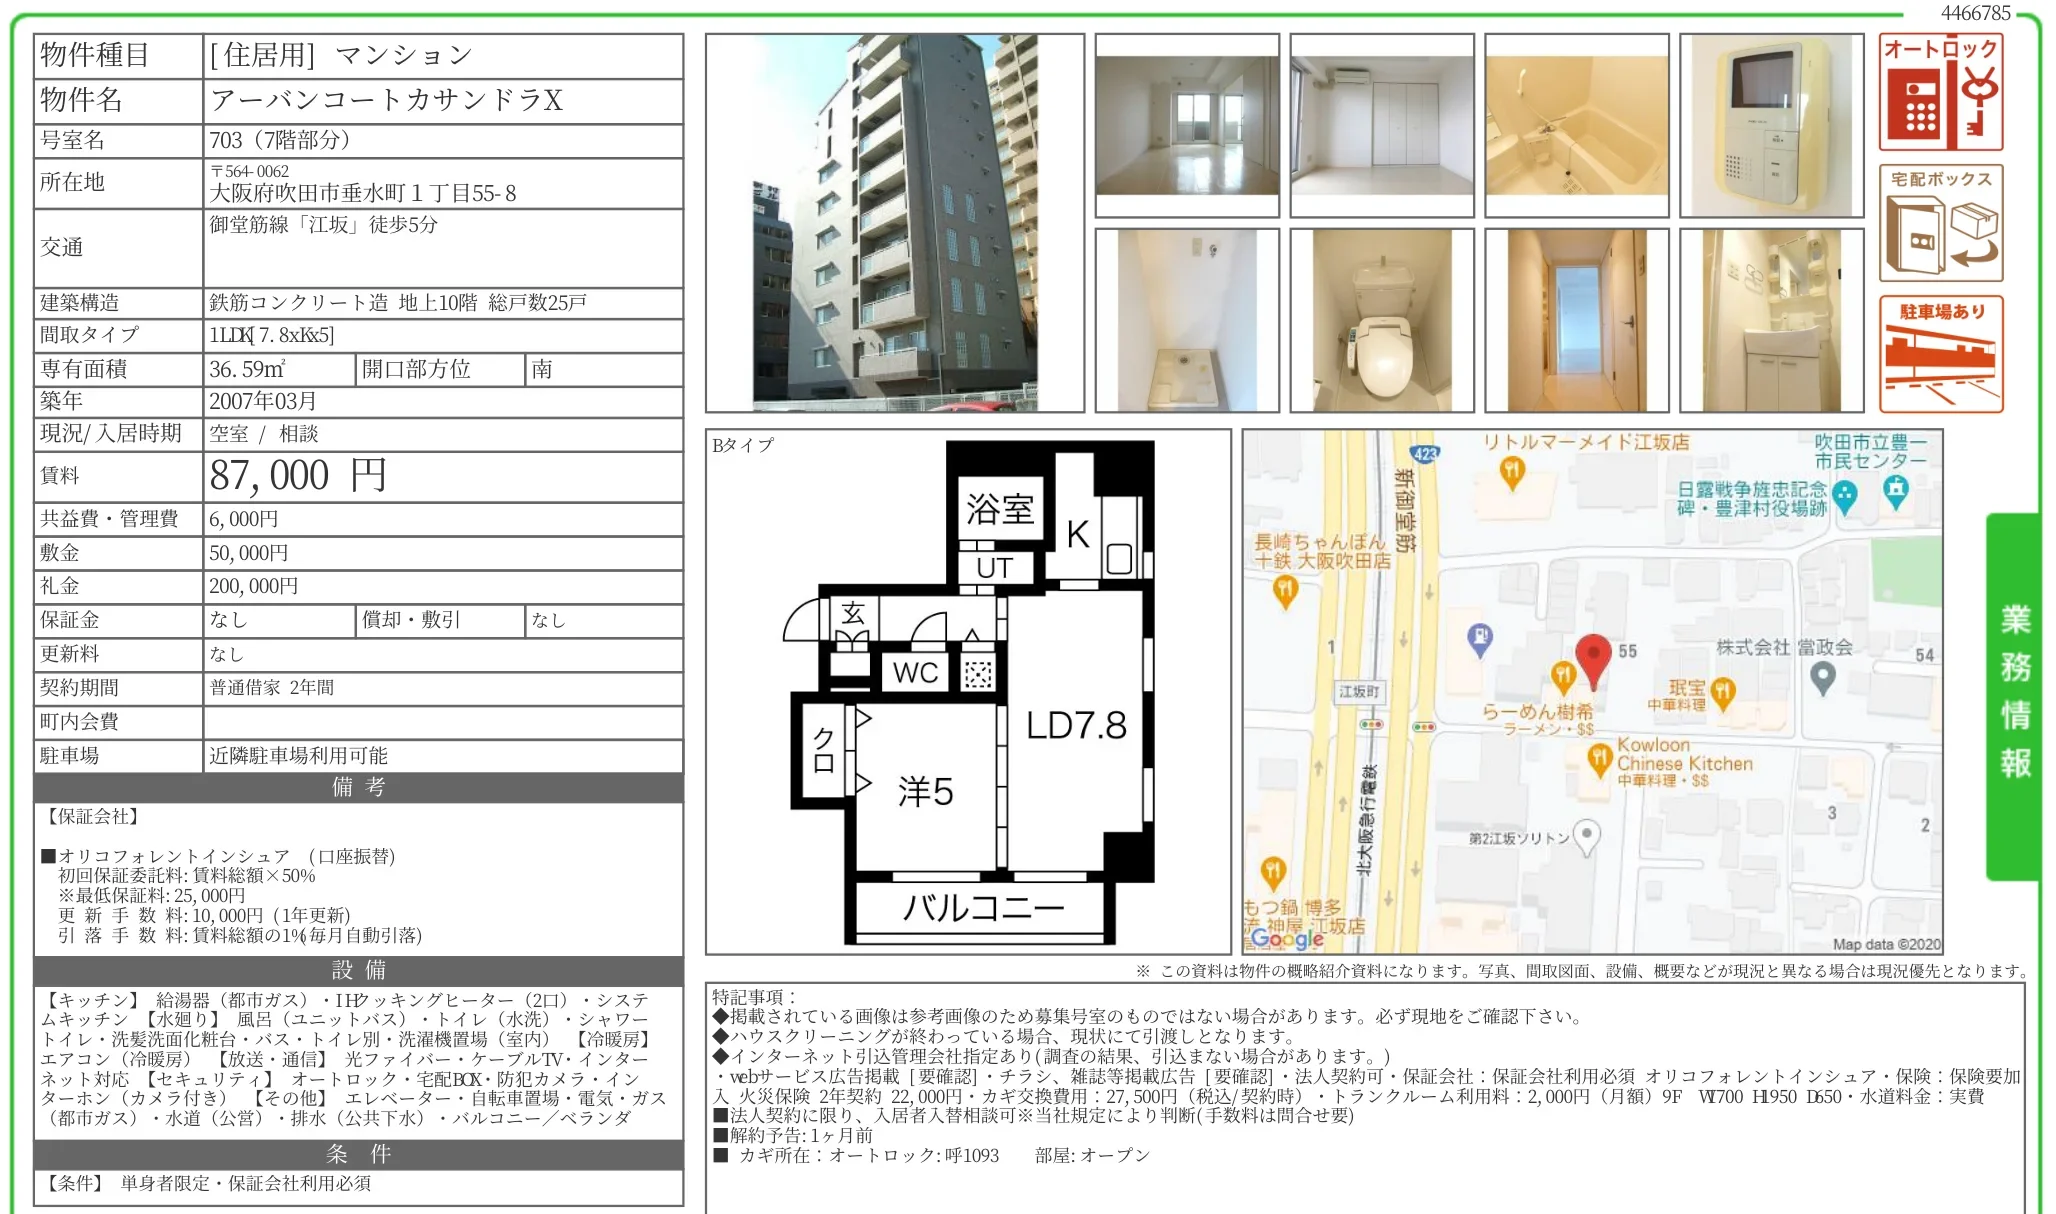Open the washbasin vanity photo thumbnail

[1771, 320]
